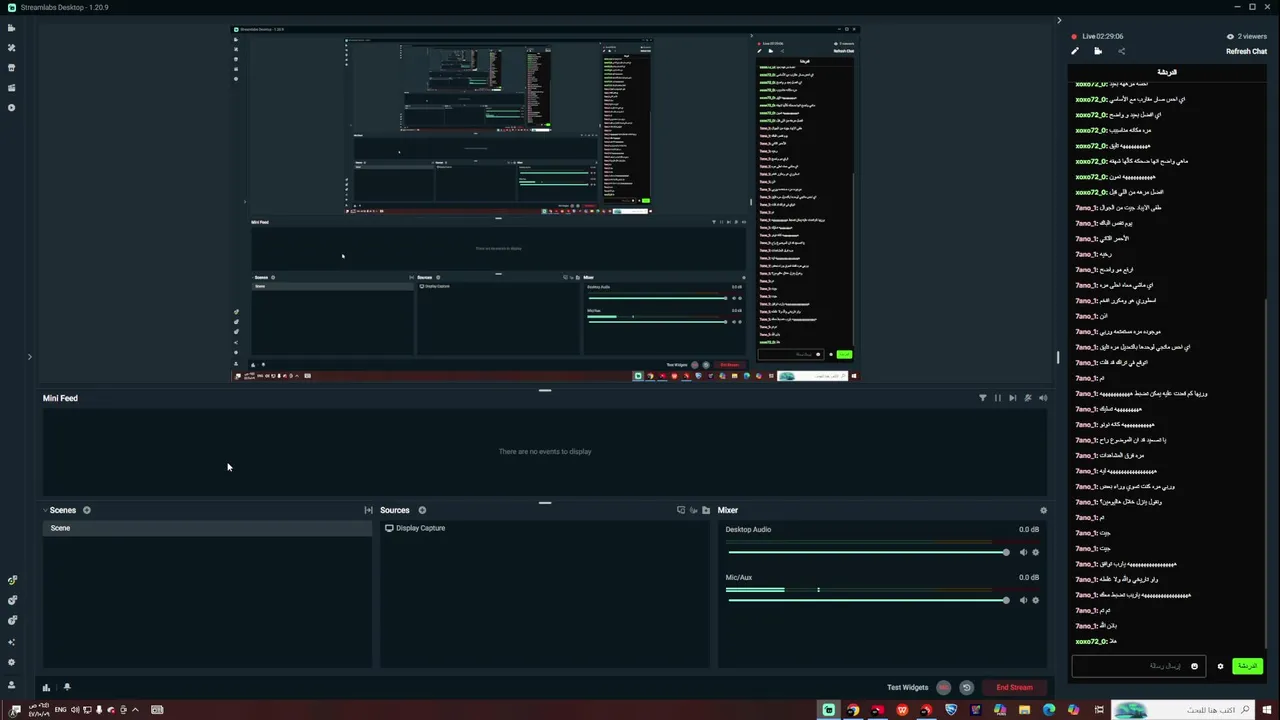Open the pencil edit icon above chat
1280x720 pixels.
point(1075,51)
